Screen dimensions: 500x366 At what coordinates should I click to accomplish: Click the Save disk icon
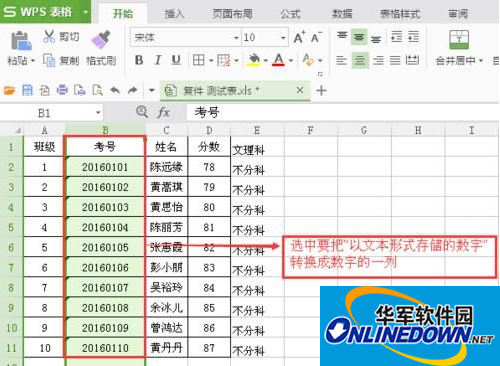pyautogui.click(x=27, y=90)
